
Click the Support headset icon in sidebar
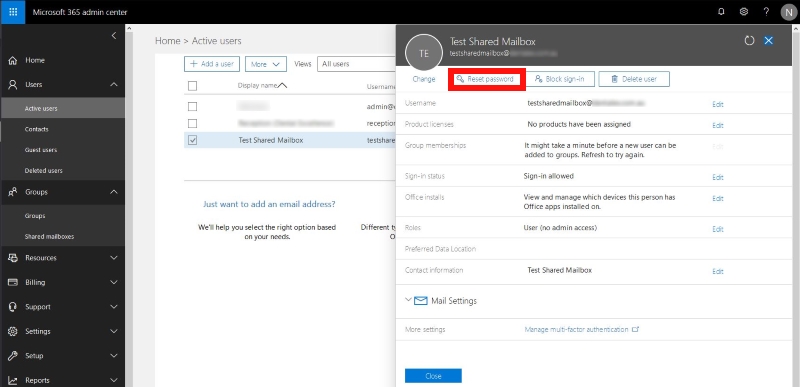pos(13,307)
